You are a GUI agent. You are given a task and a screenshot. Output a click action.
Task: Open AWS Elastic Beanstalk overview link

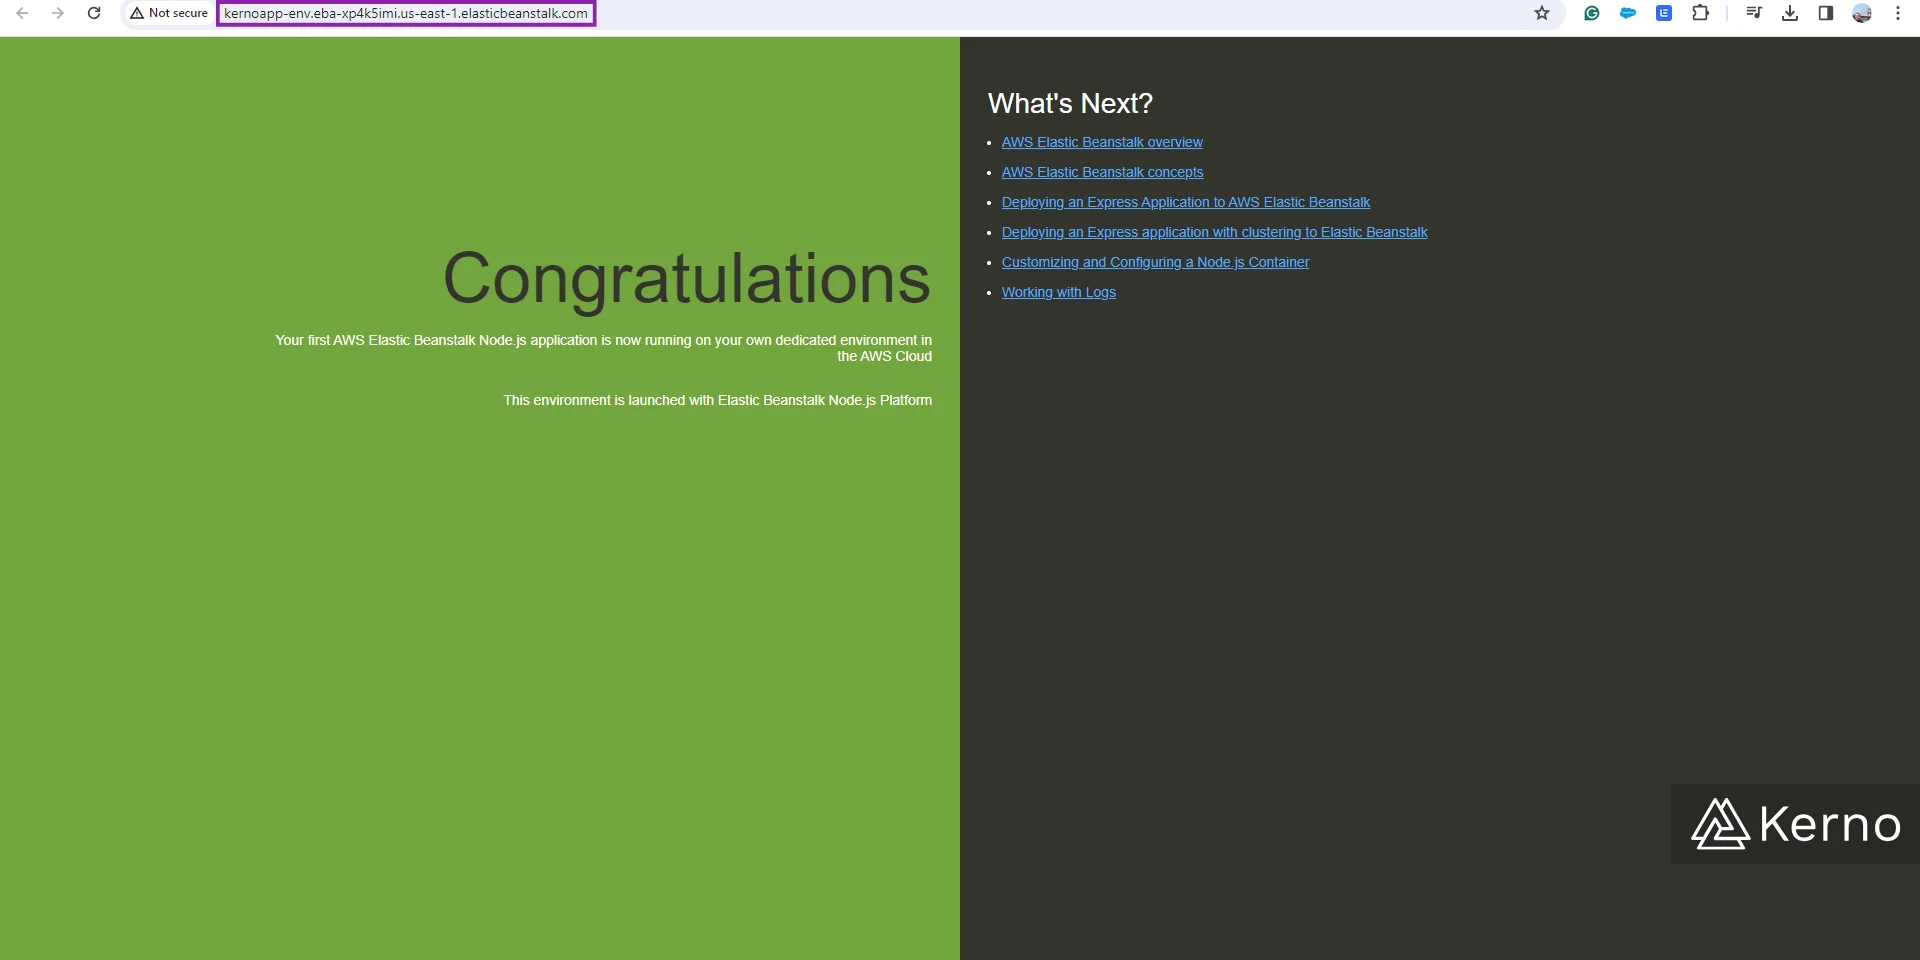tap(1102, 142)
